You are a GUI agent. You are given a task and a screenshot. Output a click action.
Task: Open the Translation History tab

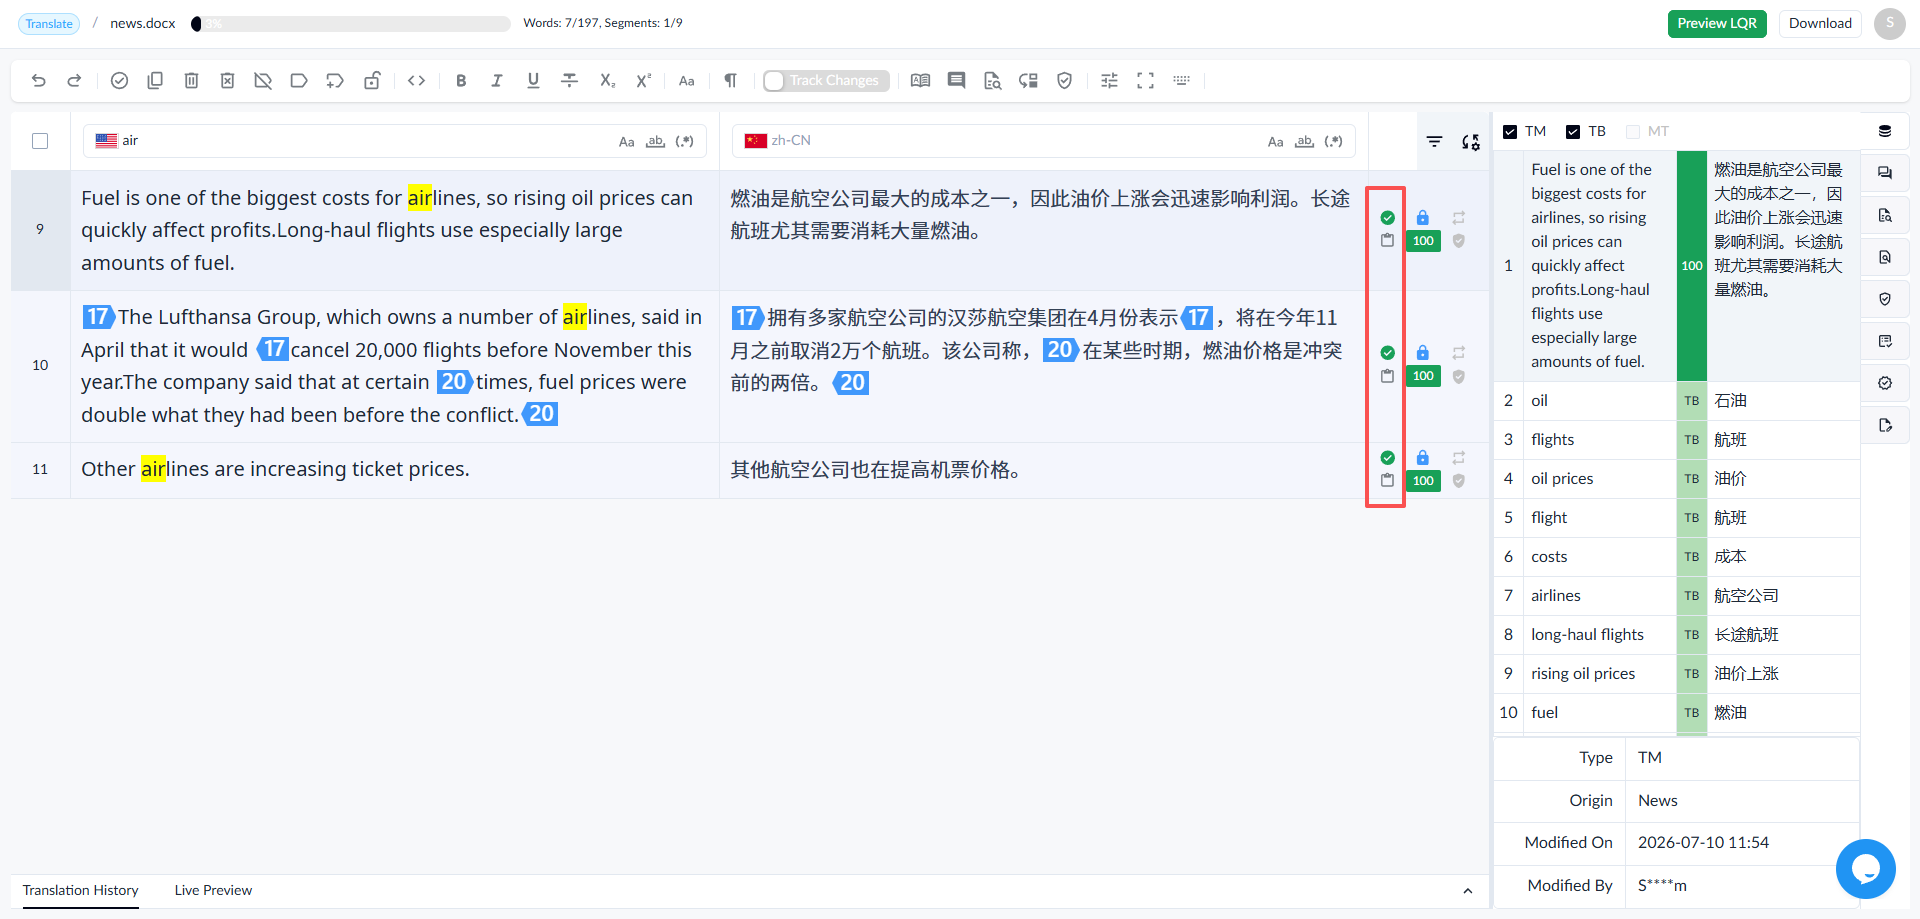pyautogui.click(x=81, y=890)
